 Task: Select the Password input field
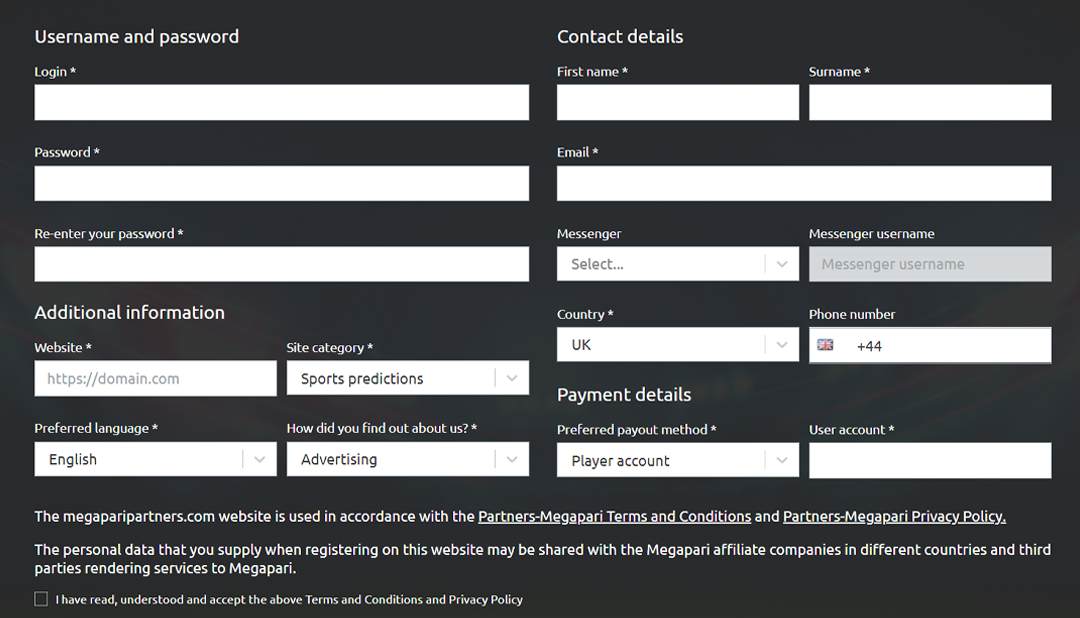tap(282, 183)
